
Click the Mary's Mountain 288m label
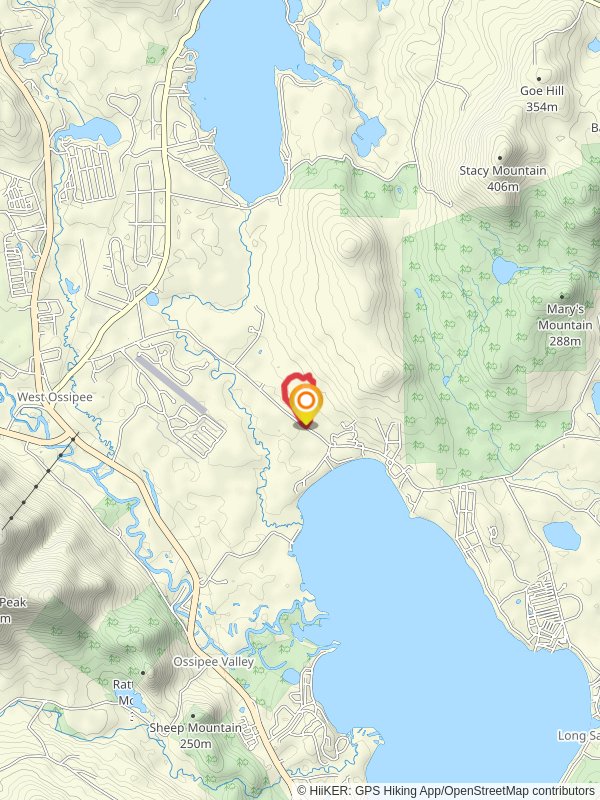pos(565,325)
